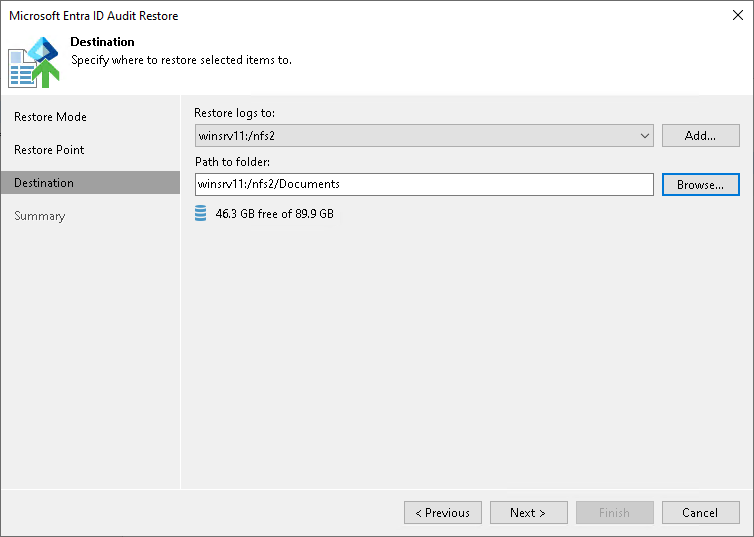Click the Restore logs to label

pos(235,113)
